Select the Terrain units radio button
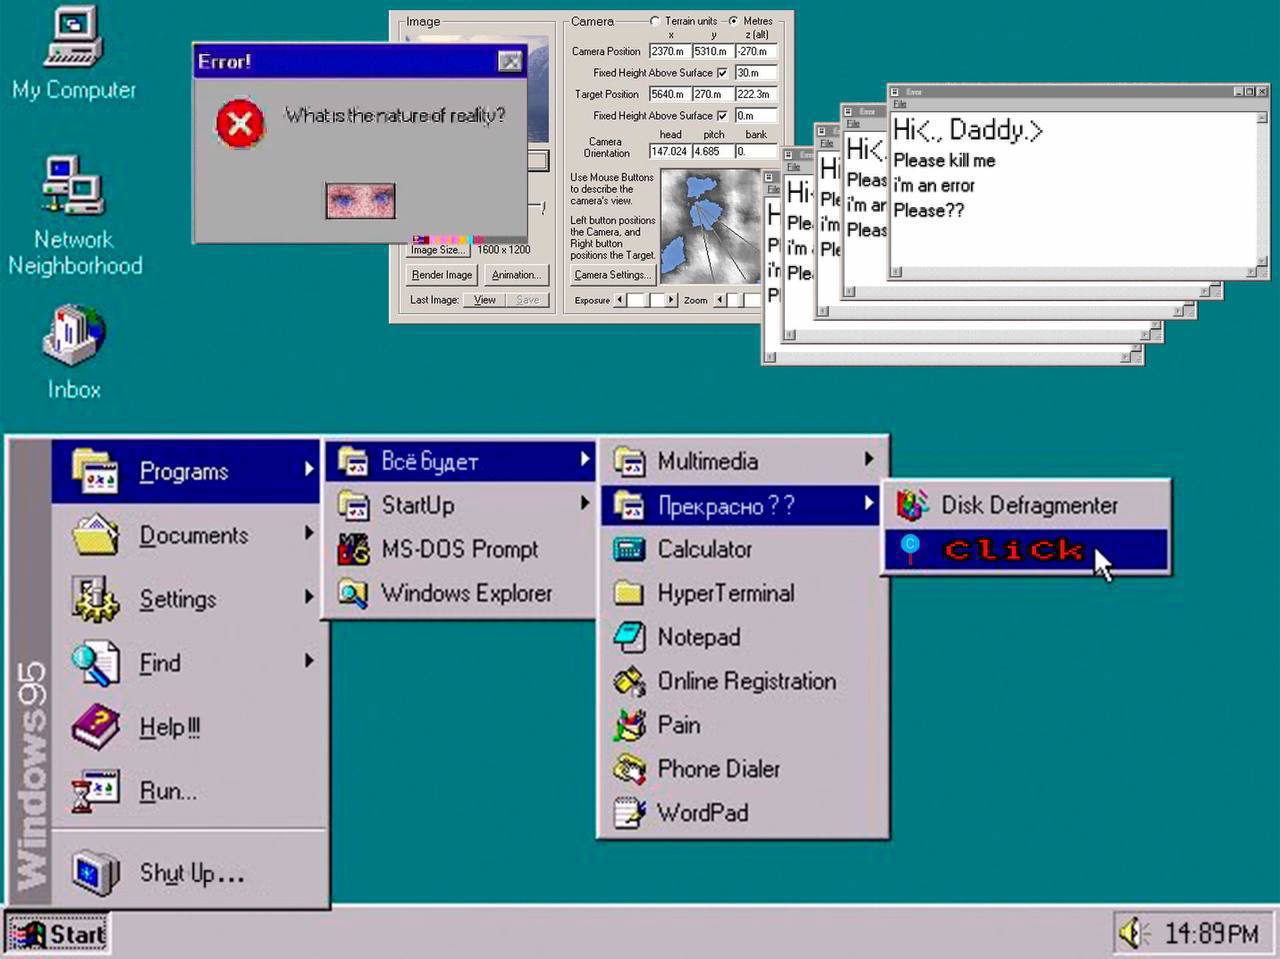 [655, 21]
